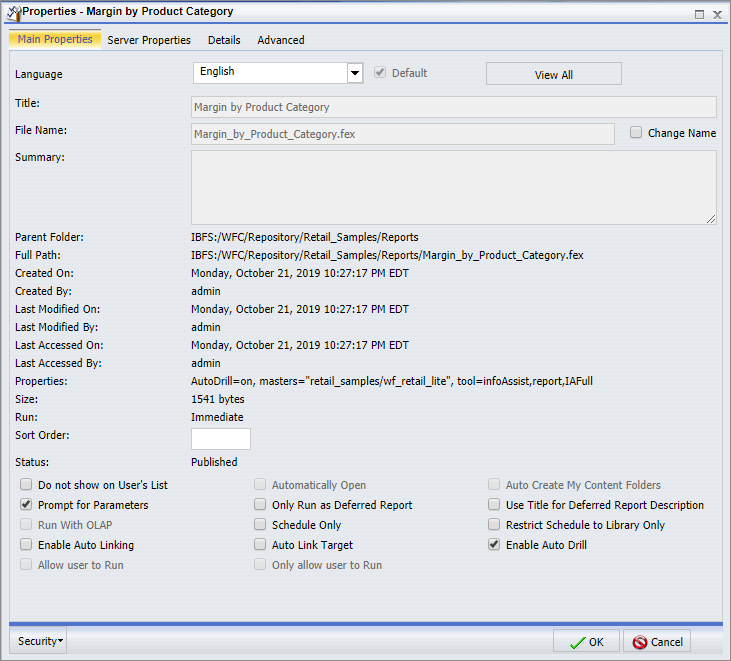Uncheck Prompt for Parameters
731x661 pixels.
(26, 504)
